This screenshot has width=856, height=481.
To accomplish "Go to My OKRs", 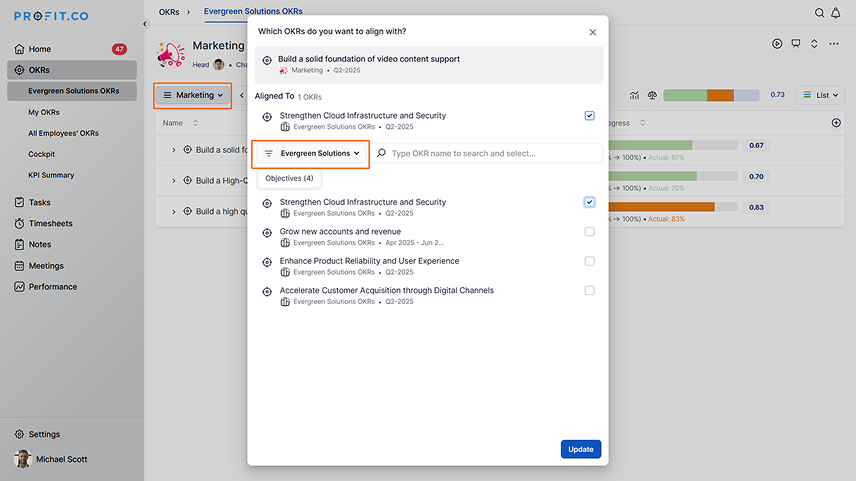I will pos(44,112).
